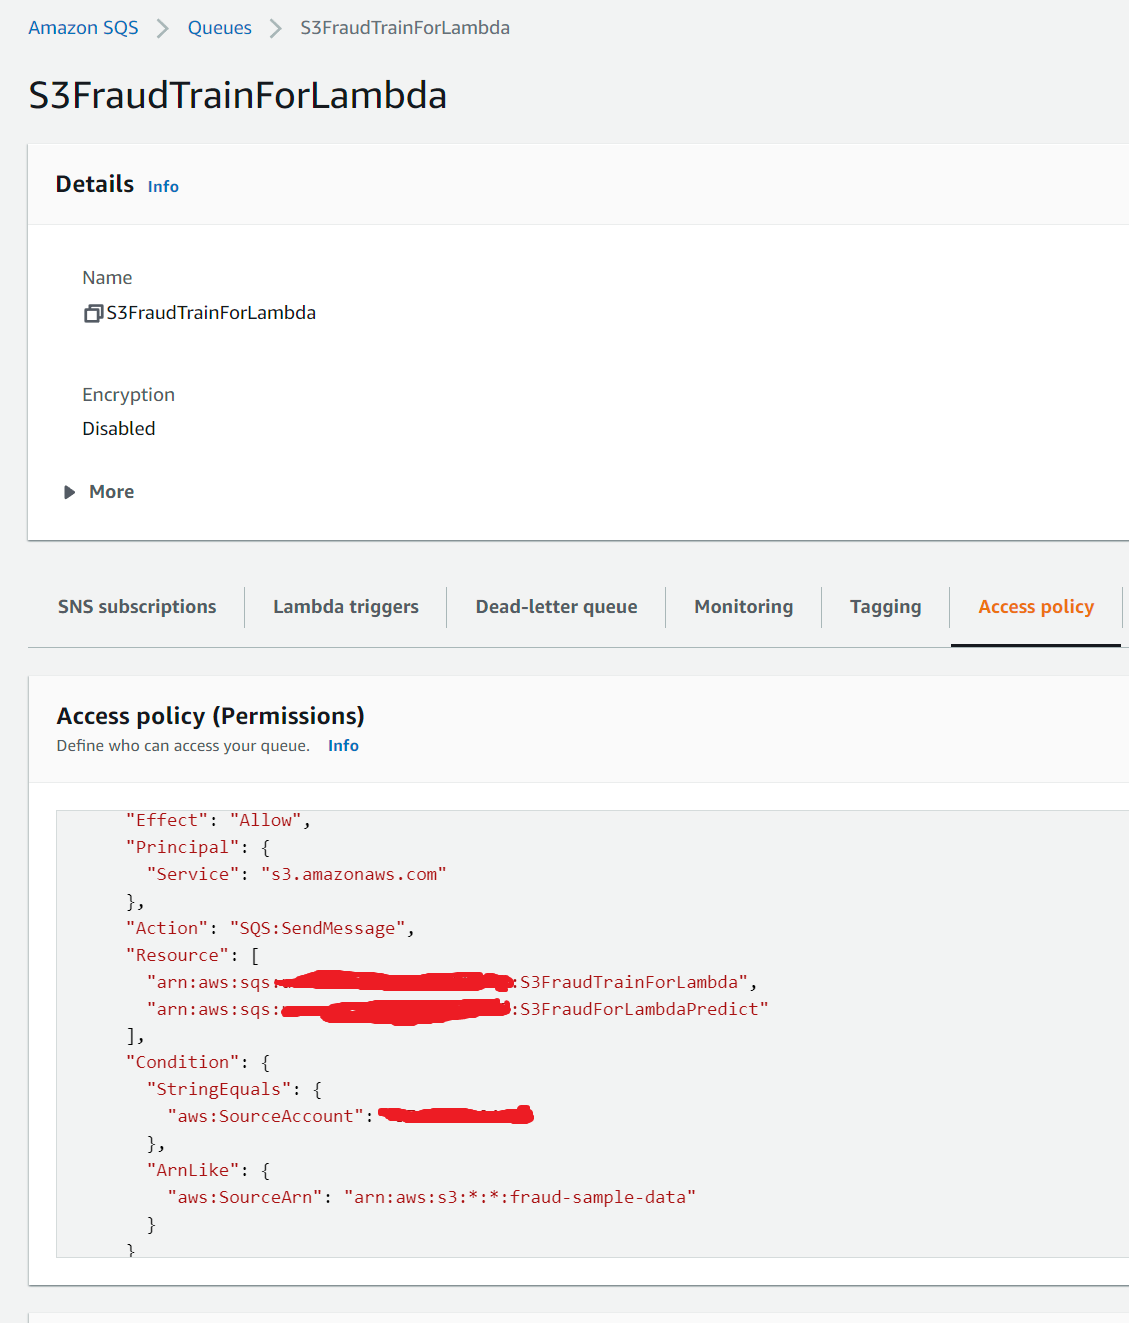Switch to the SNS subscriptions tab
The image size is (1129, 1323).
click(137, 607)
